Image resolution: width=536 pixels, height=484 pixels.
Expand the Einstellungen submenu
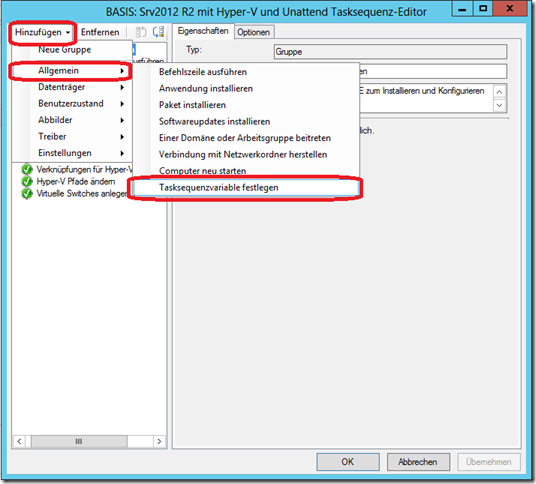[72, 153]
